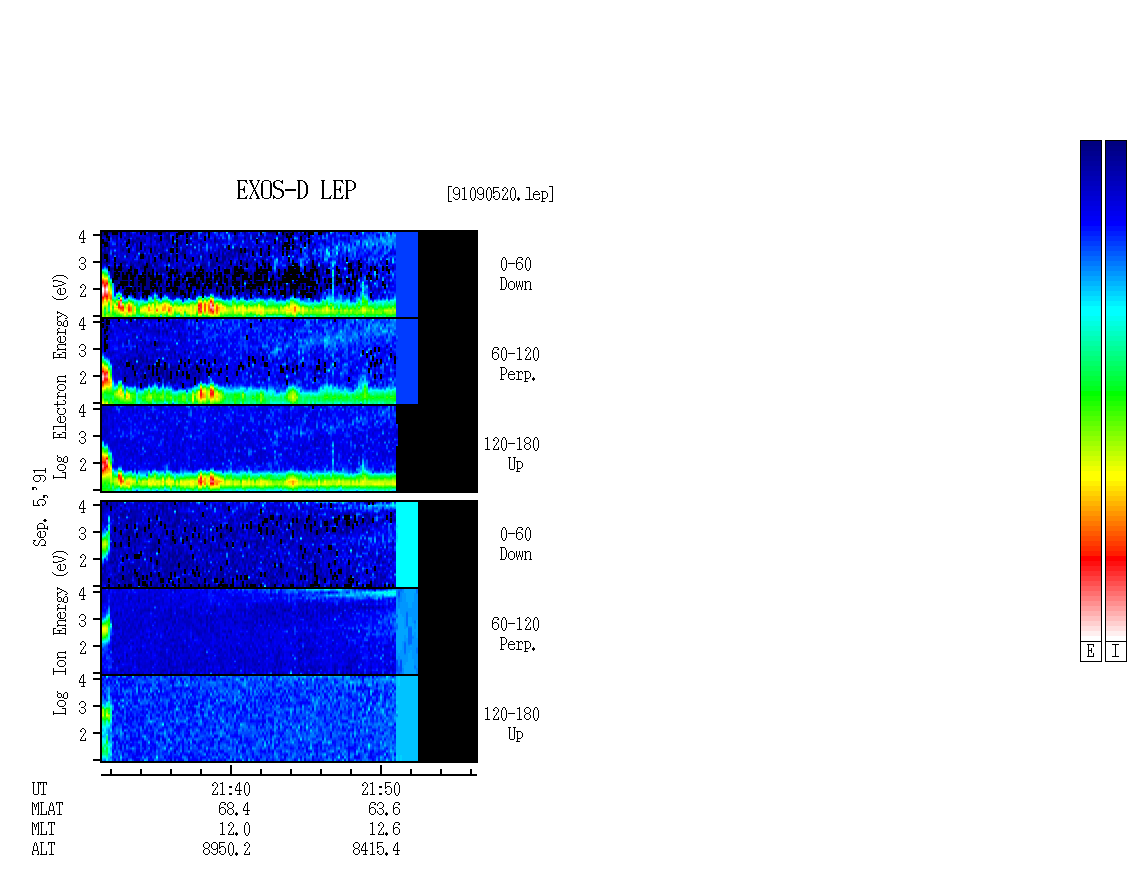Click the ion 60-120 Perp. spectrogram panel
Viewport: 1130px width, 875px height.
point(289,631)
